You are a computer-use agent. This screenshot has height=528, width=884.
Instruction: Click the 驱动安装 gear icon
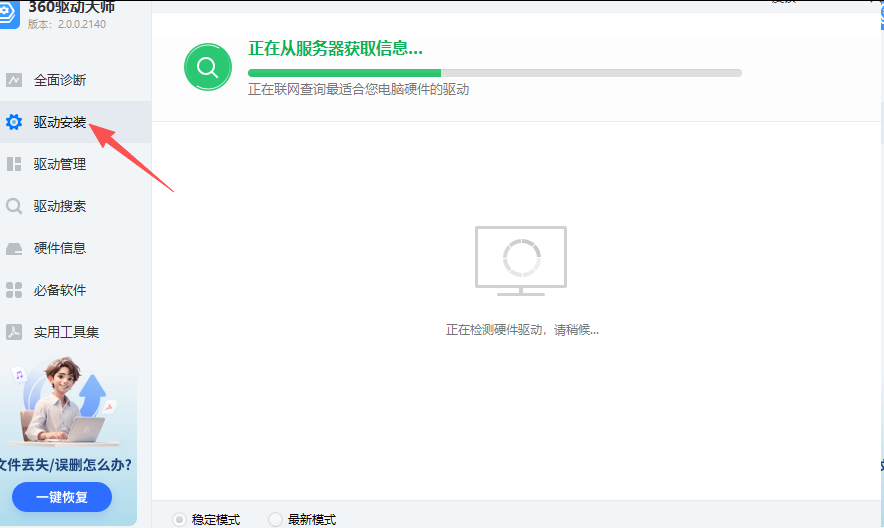14,122
